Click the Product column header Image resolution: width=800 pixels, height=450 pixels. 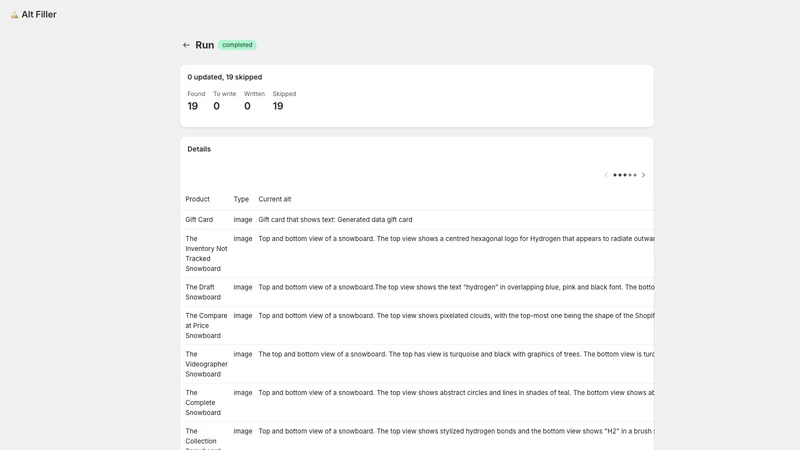[197, 199]
